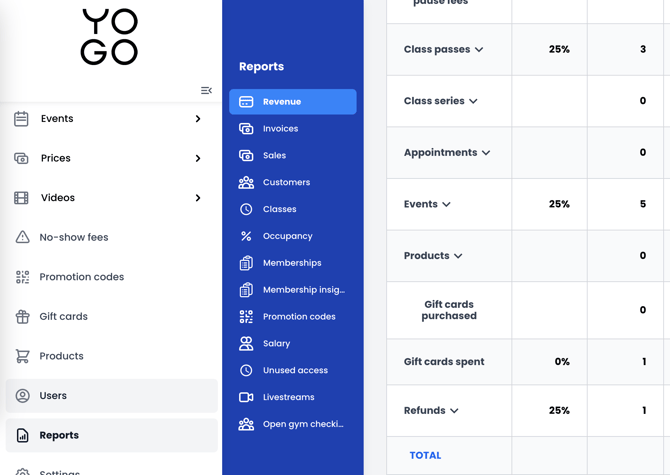Click the Salary person icon
The height and width of the screenshot is (475, 670).
[246, 343]
